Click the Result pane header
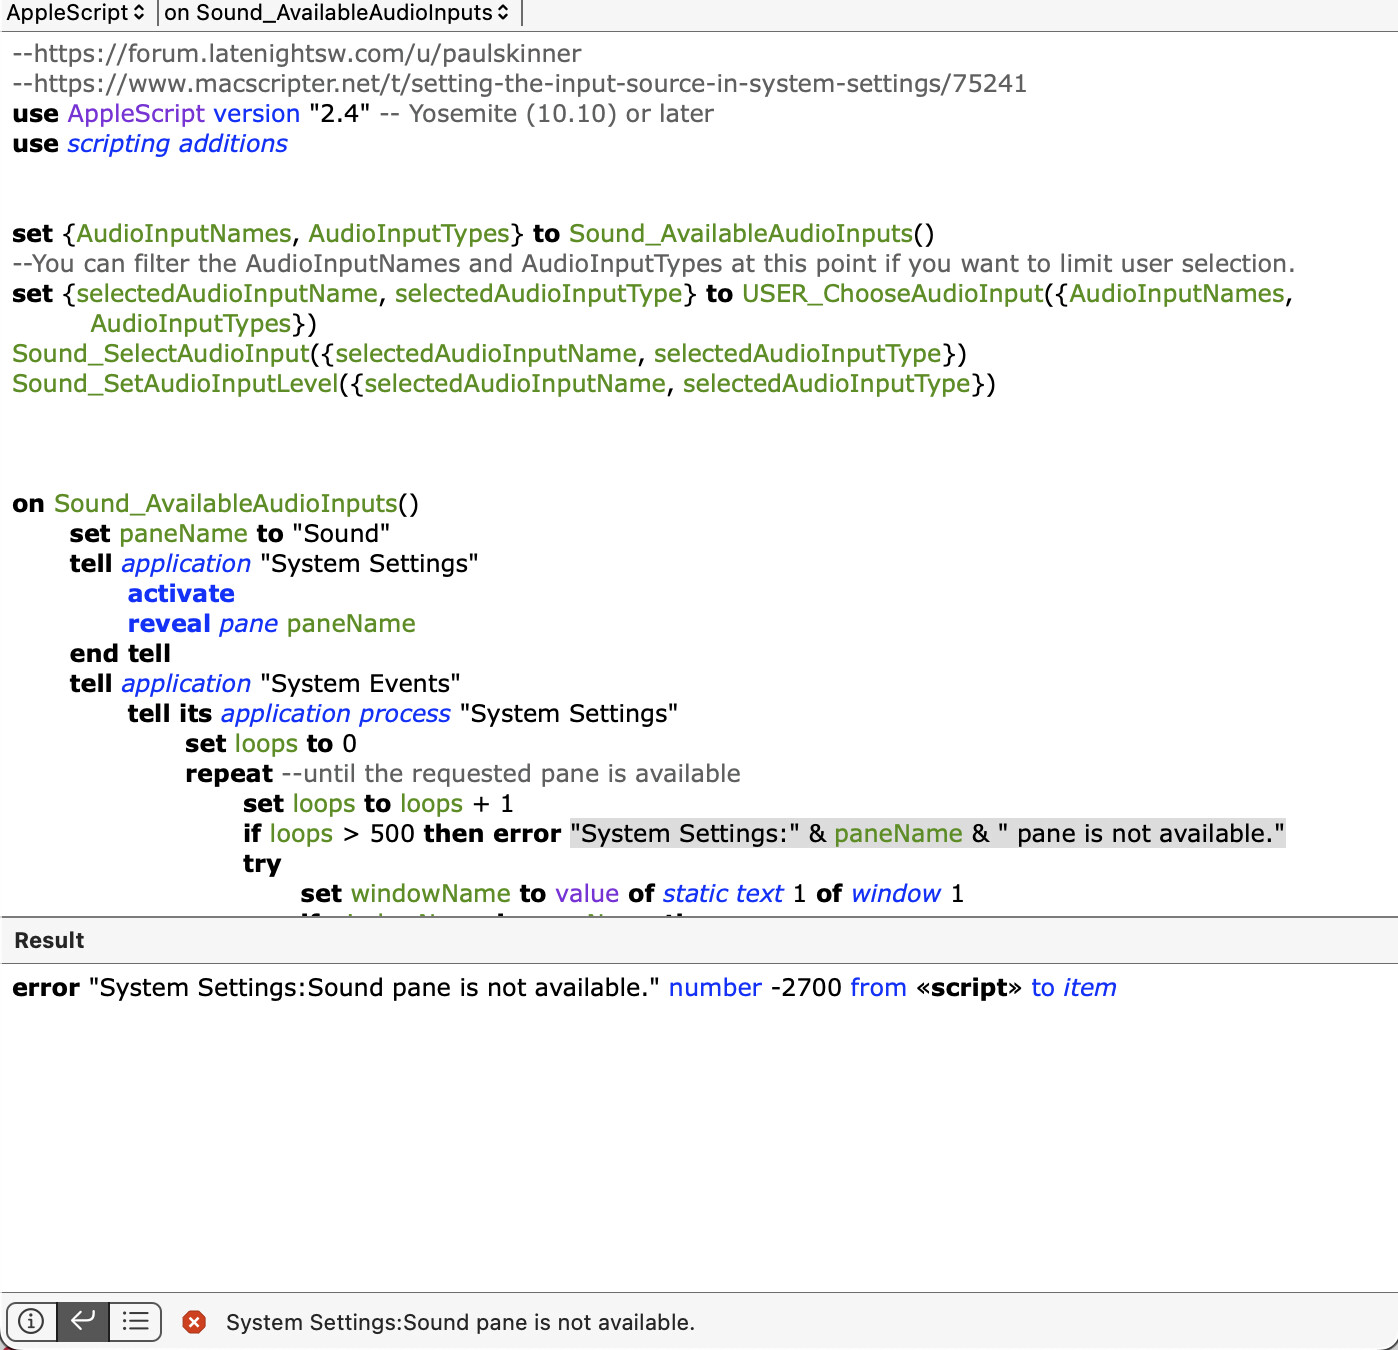This screenshot has width=1398, height=1350. pos(699,940)
